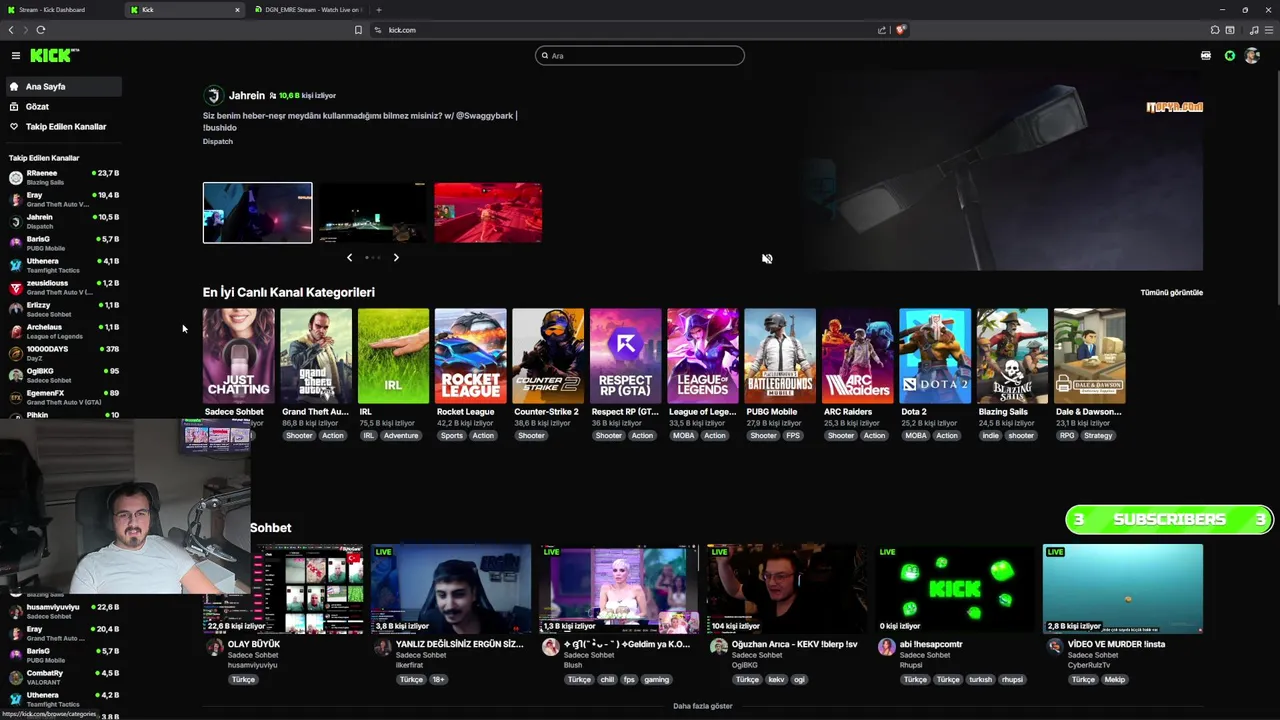Viewport: 1280px width, 720px height.
Task: Open the Respect RP category card
Action: [625, 356]
